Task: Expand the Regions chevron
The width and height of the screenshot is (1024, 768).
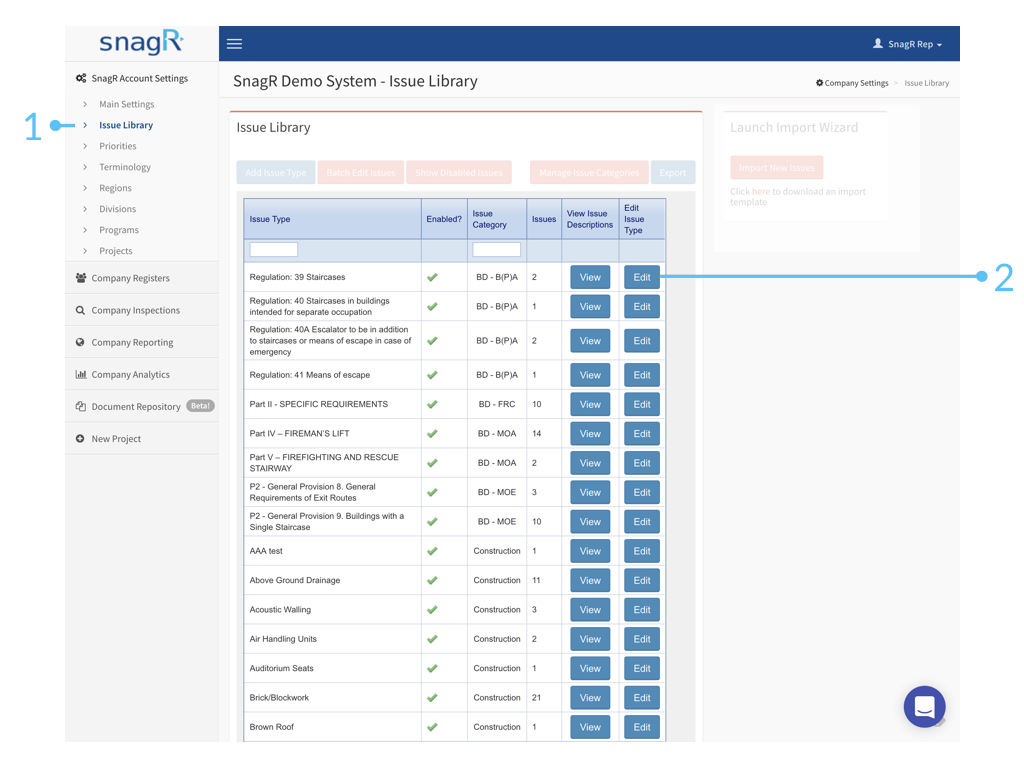Action: pos(85,188)
